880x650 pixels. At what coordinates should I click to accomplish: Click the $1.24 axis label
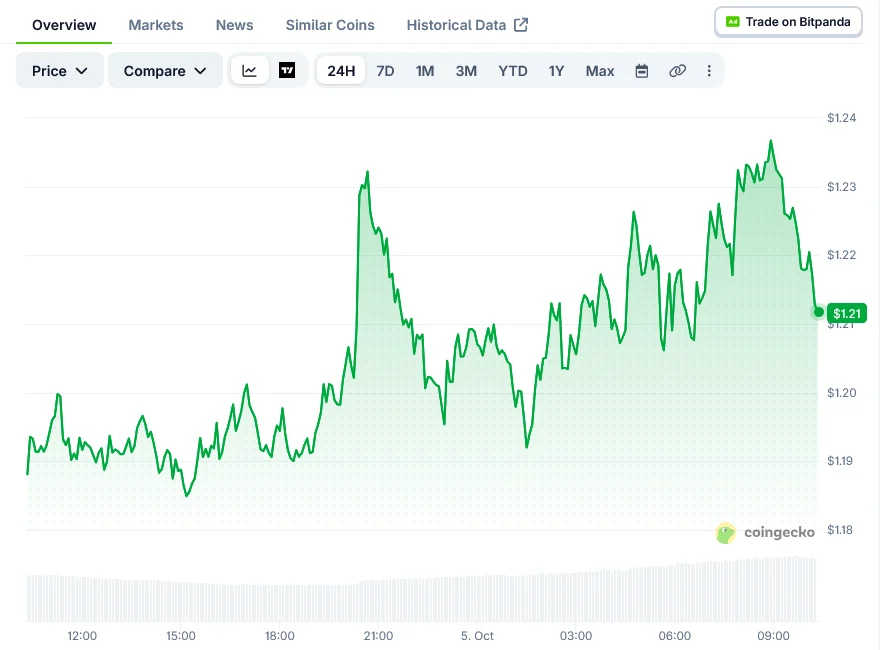[841, 117]
